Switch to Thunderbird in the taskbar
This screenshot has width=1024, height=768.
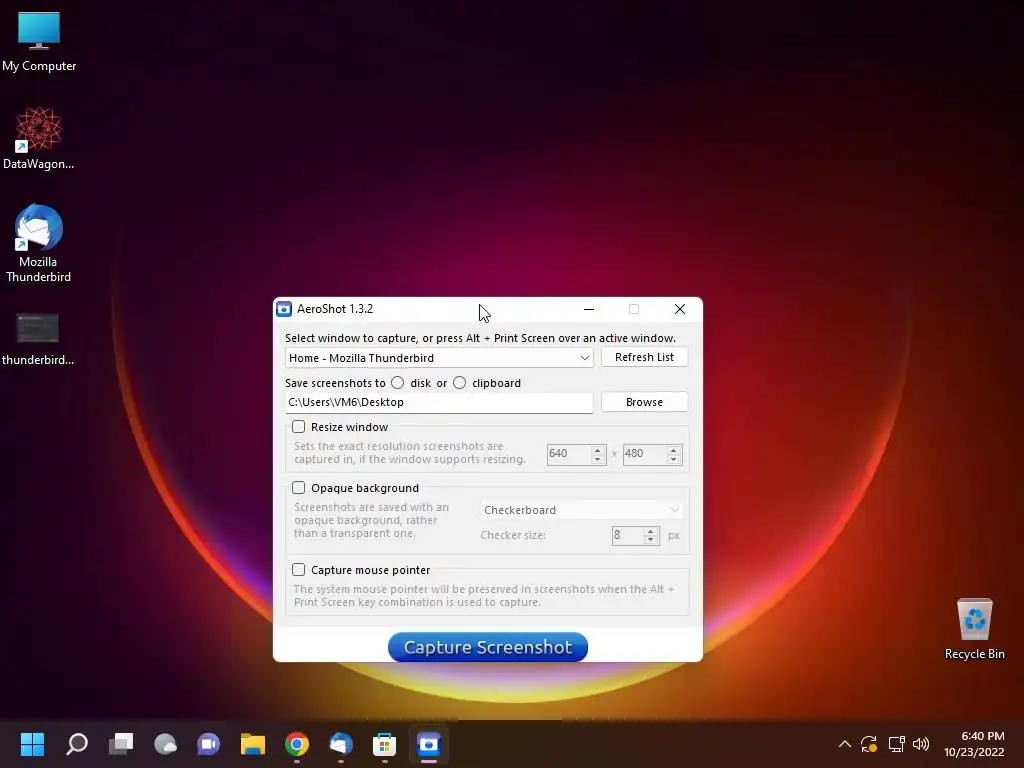pyautogui.click(x=341, y=744)
